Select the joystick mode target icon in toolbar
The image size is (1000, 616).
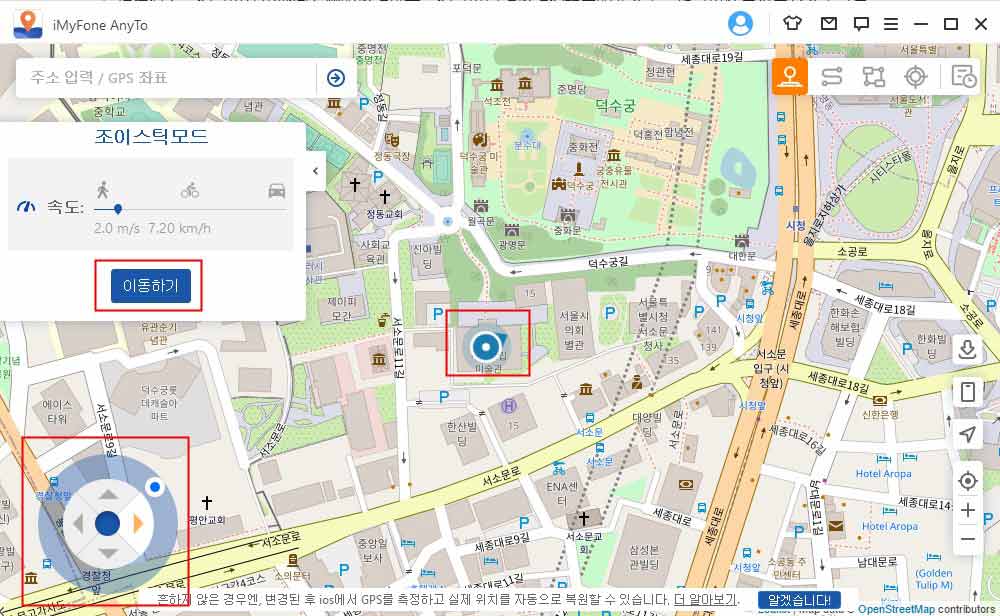click(x=915, y=77)
